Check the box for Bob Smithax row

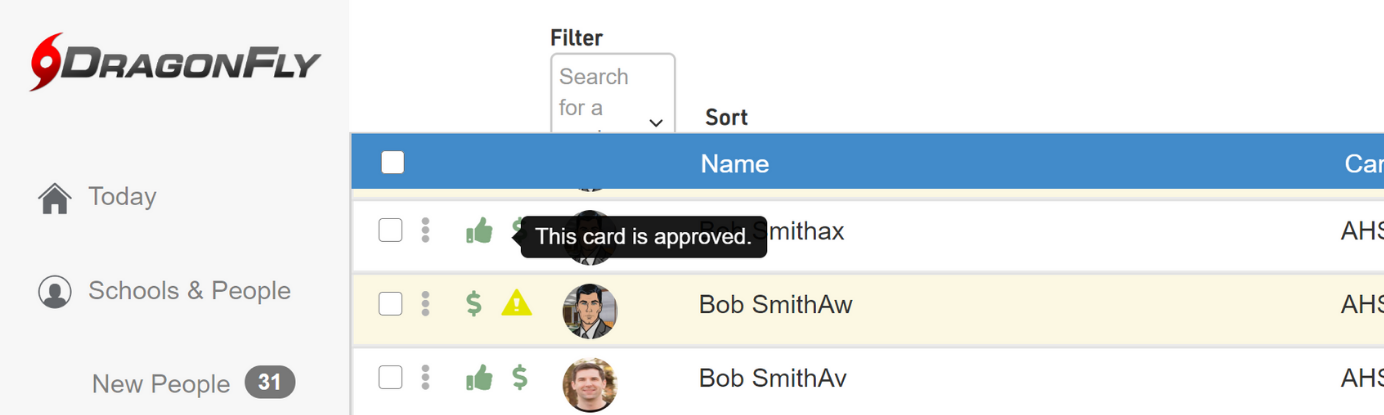[390, 231]
